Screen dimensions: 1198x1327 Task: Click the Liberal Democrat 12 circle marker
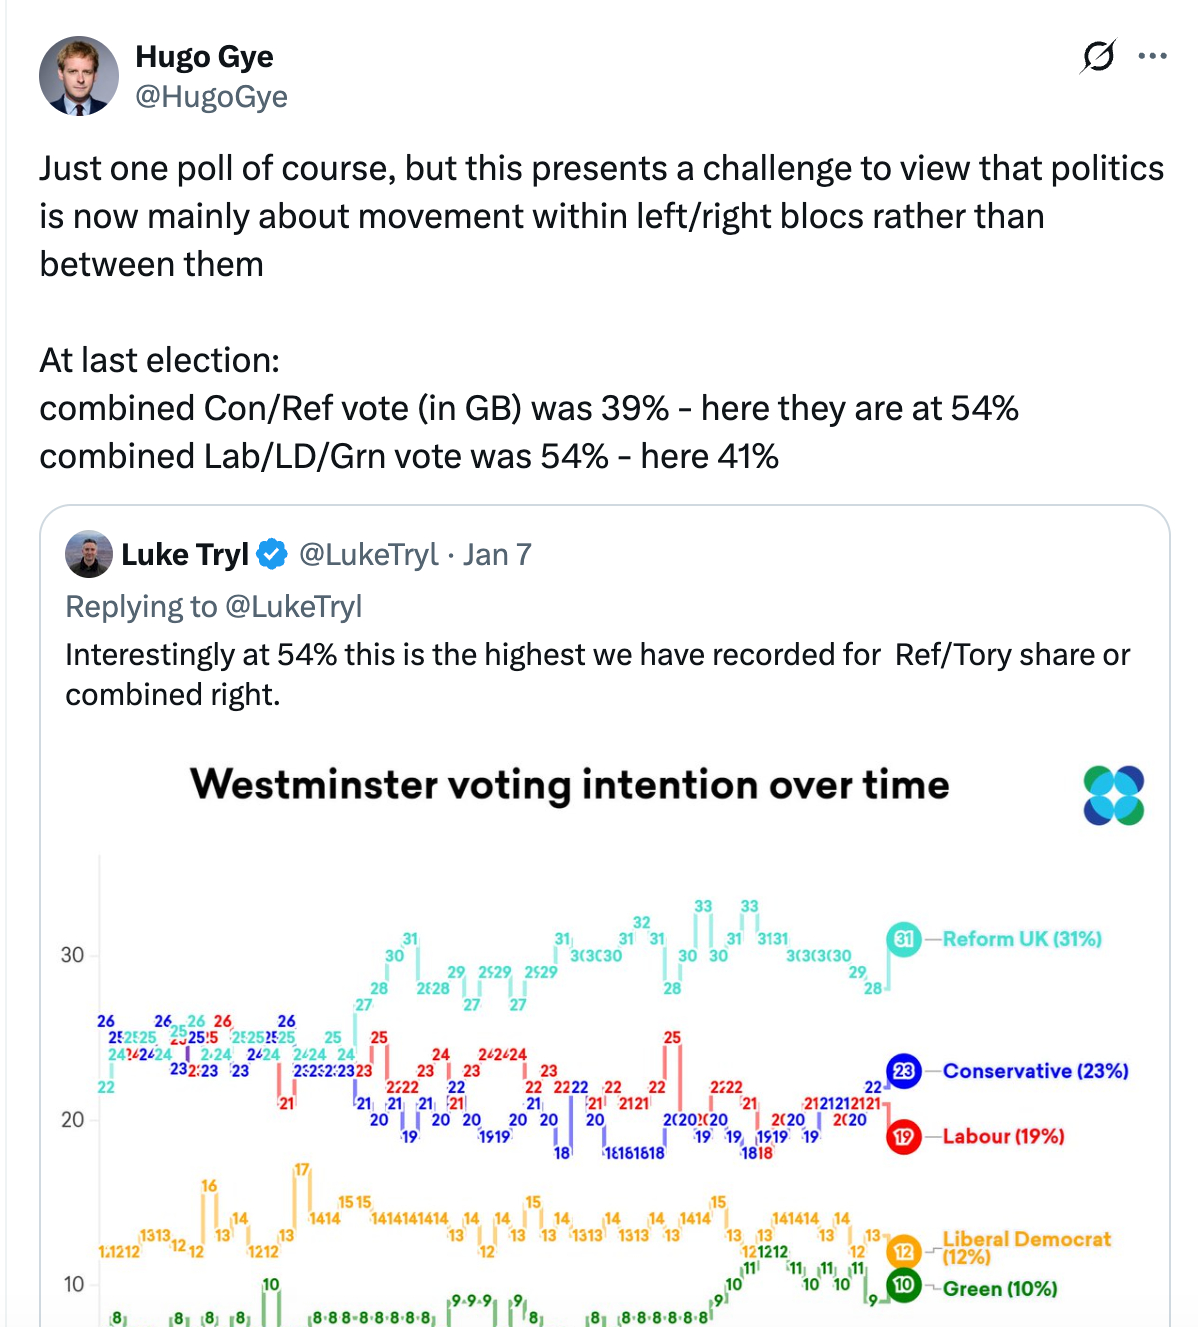coord(904,1251)
